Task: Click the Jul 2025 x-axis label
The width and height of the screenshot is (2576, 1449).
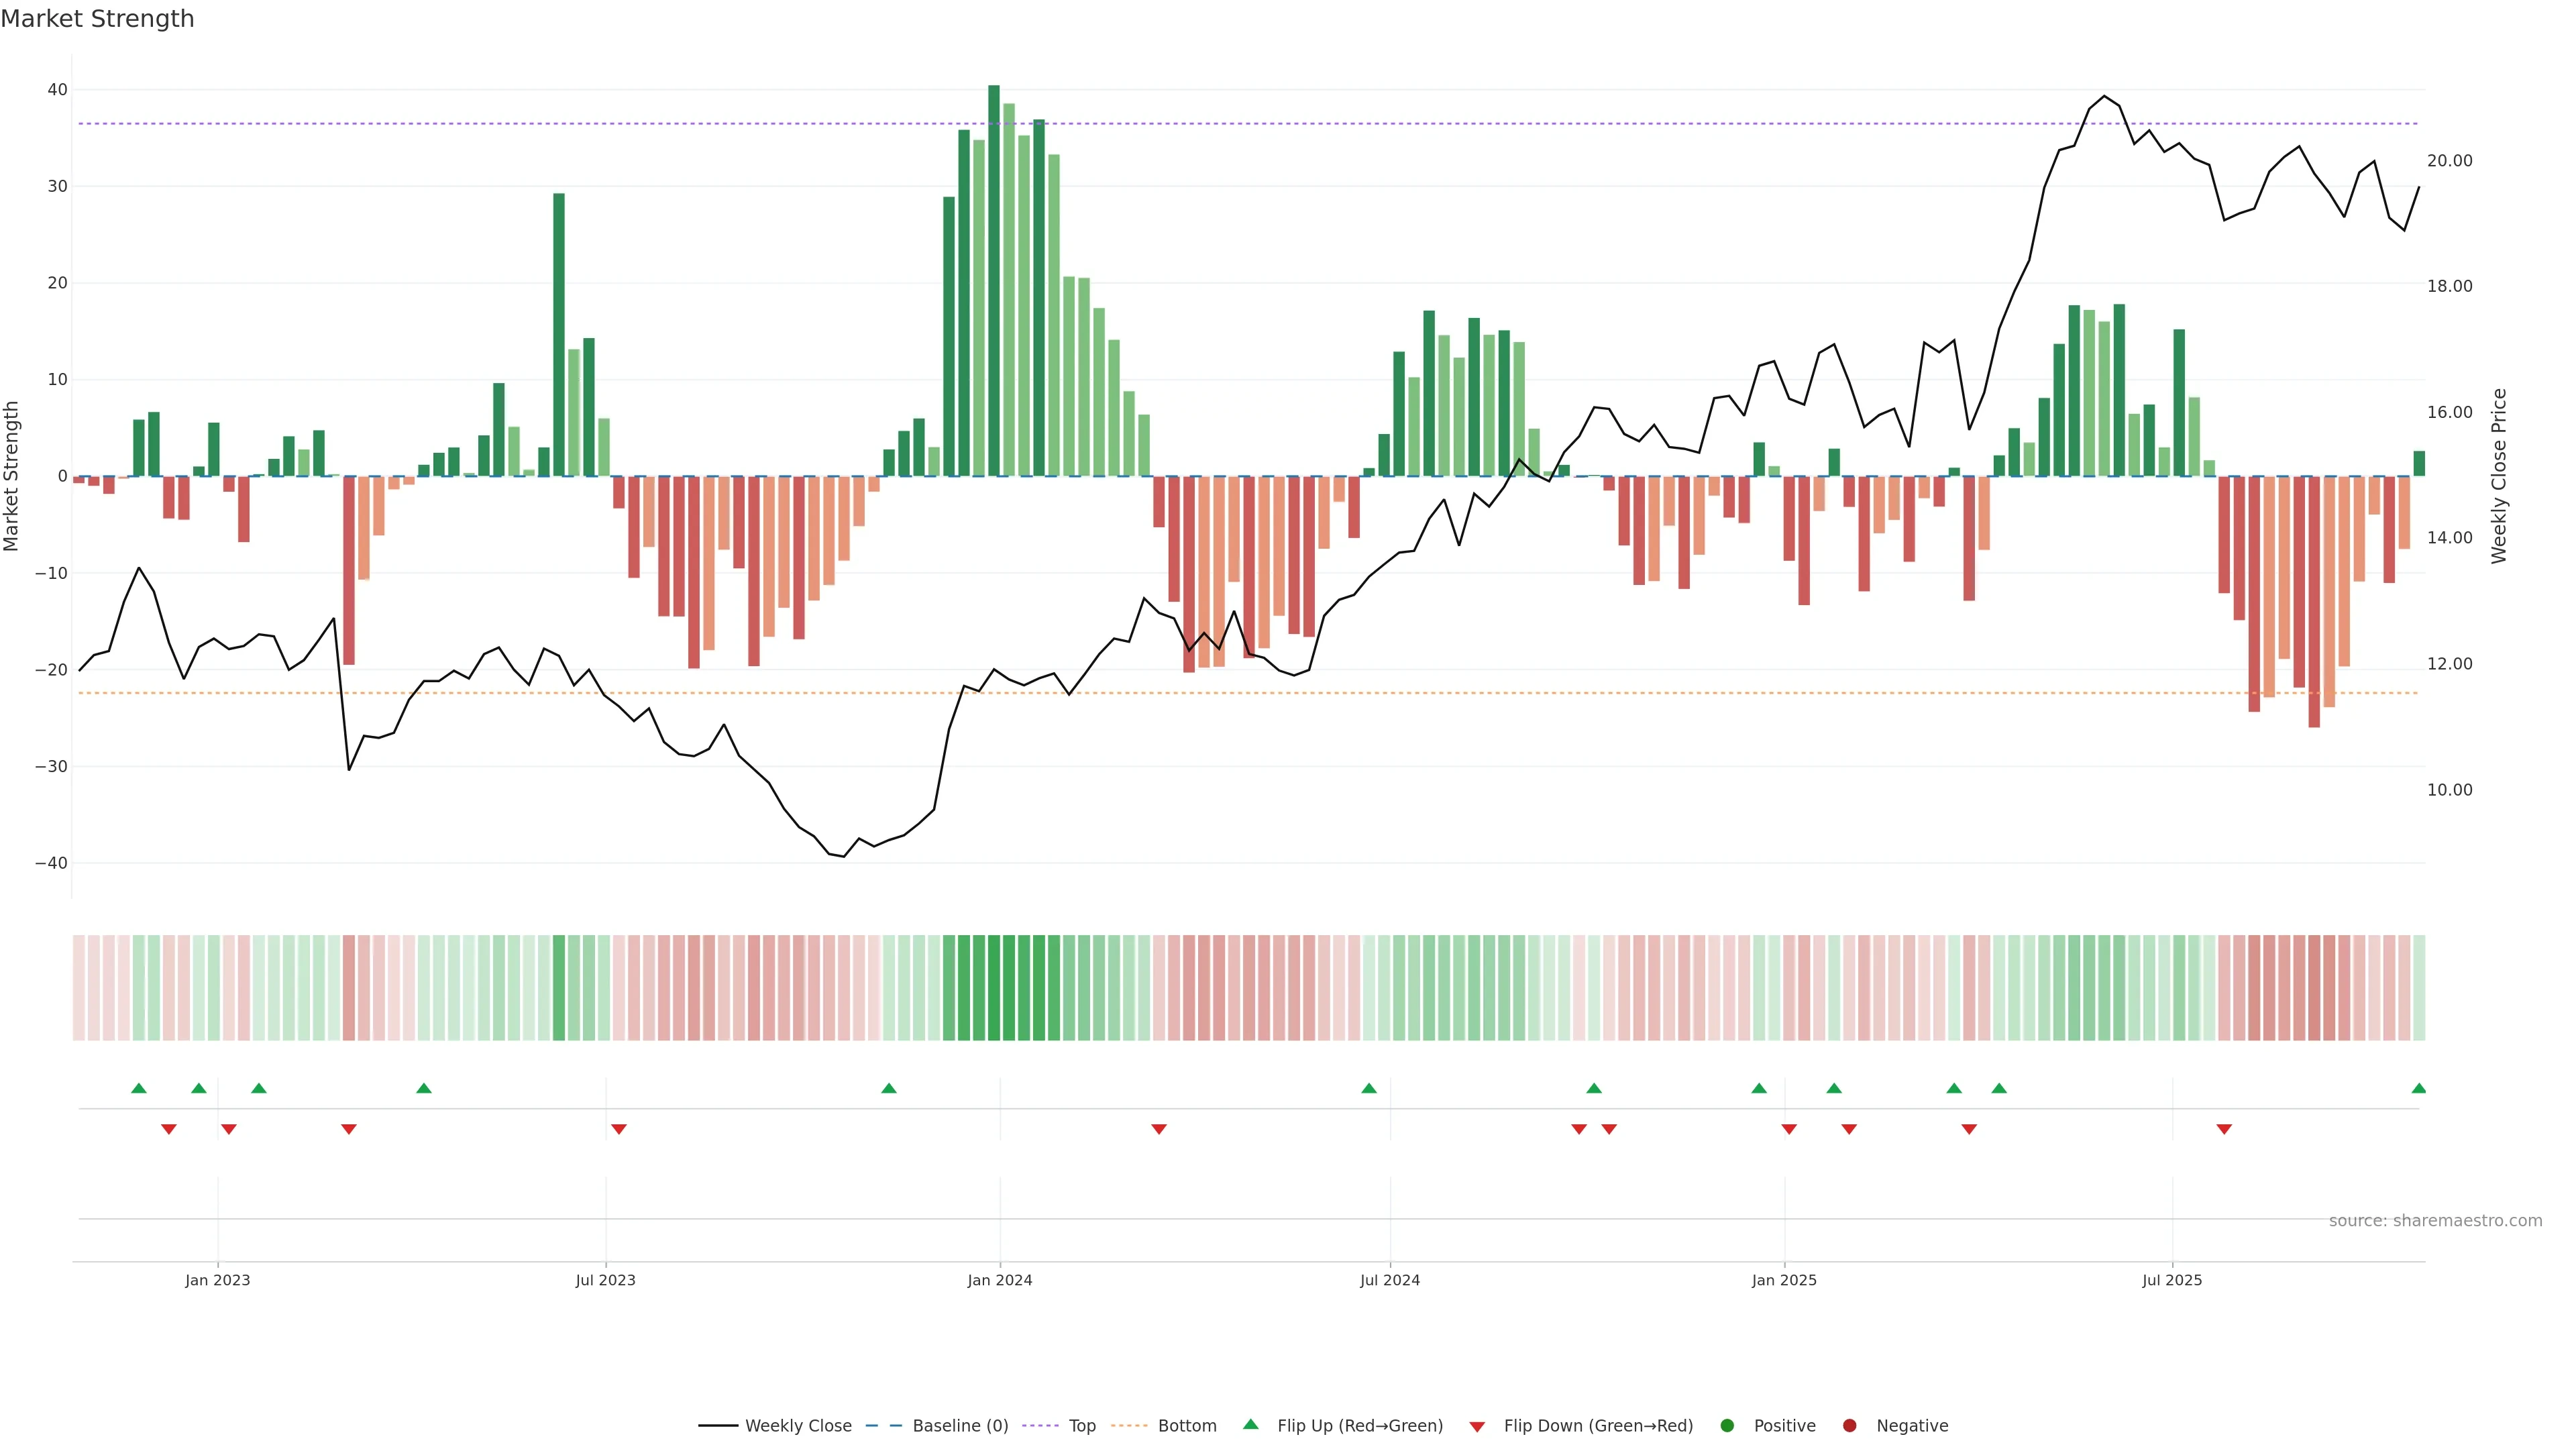Action: (x=2171, y=1280)
